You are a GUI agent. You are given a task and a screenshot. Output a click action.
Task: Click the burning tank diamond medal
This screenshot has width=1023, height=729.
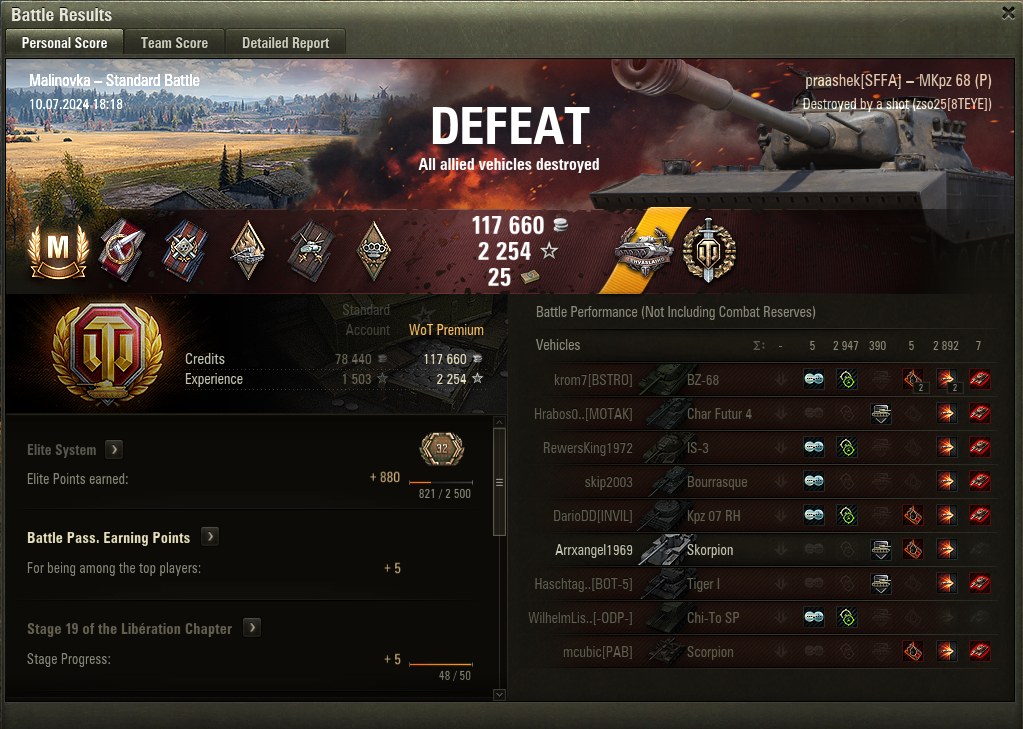click(248, 251)
